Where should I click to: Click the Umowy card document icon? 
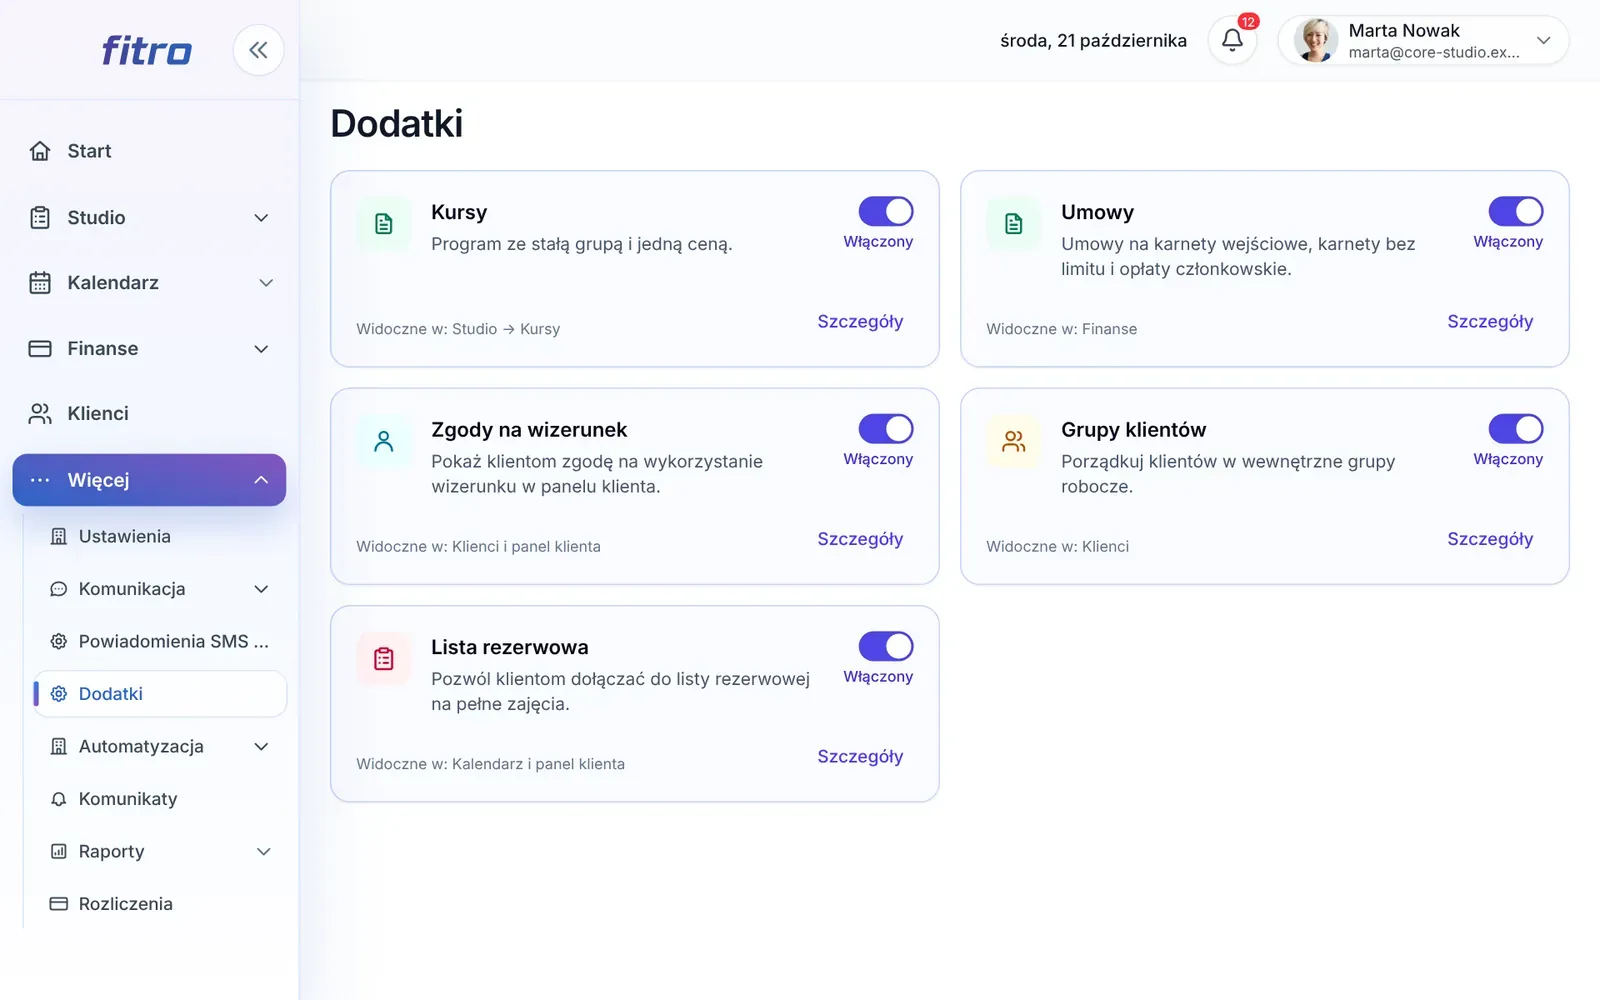pyautogui.click(x=1014, y=224)
